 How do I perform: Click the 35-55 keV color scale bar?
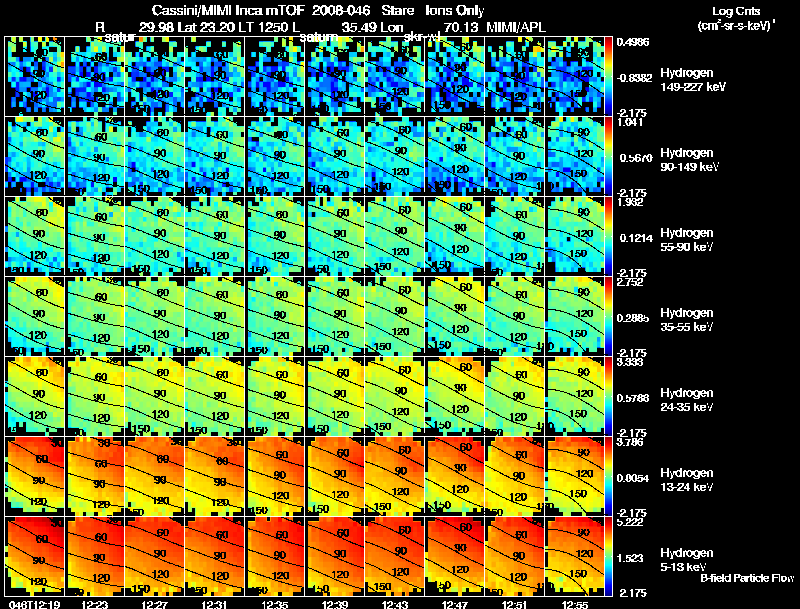point(609,316)
